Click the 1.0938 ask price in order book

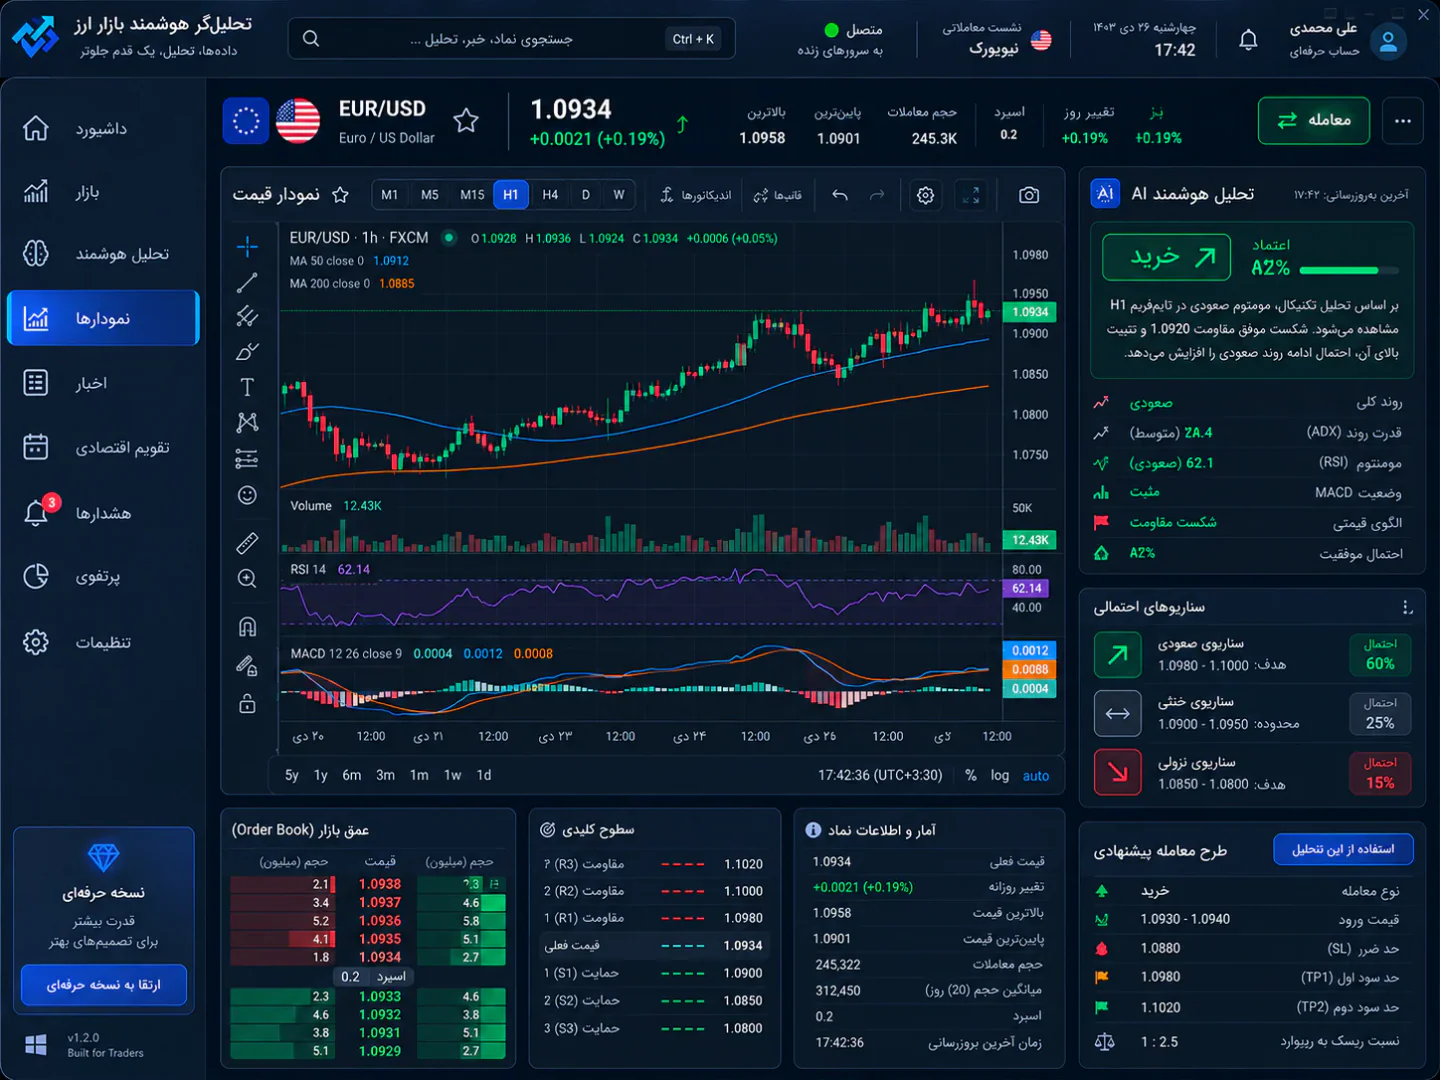380,884
